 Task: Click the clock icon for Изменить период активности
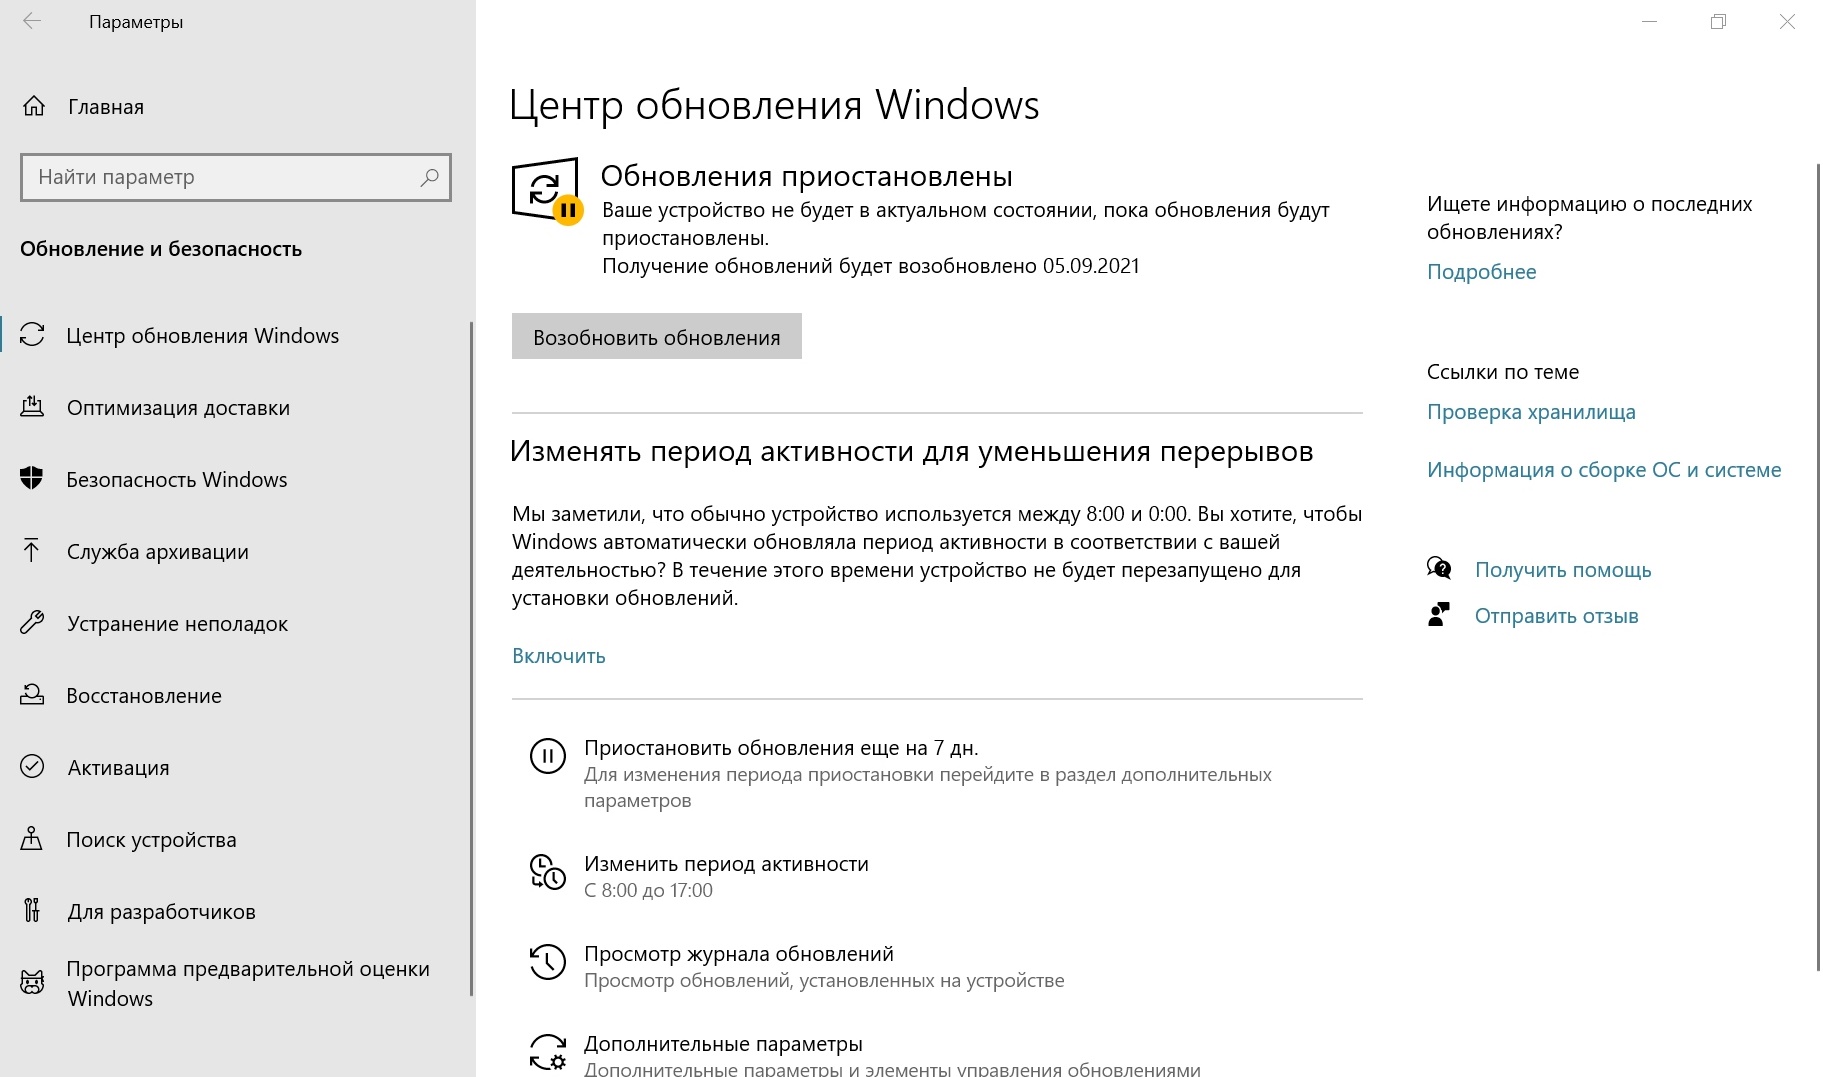547,872
